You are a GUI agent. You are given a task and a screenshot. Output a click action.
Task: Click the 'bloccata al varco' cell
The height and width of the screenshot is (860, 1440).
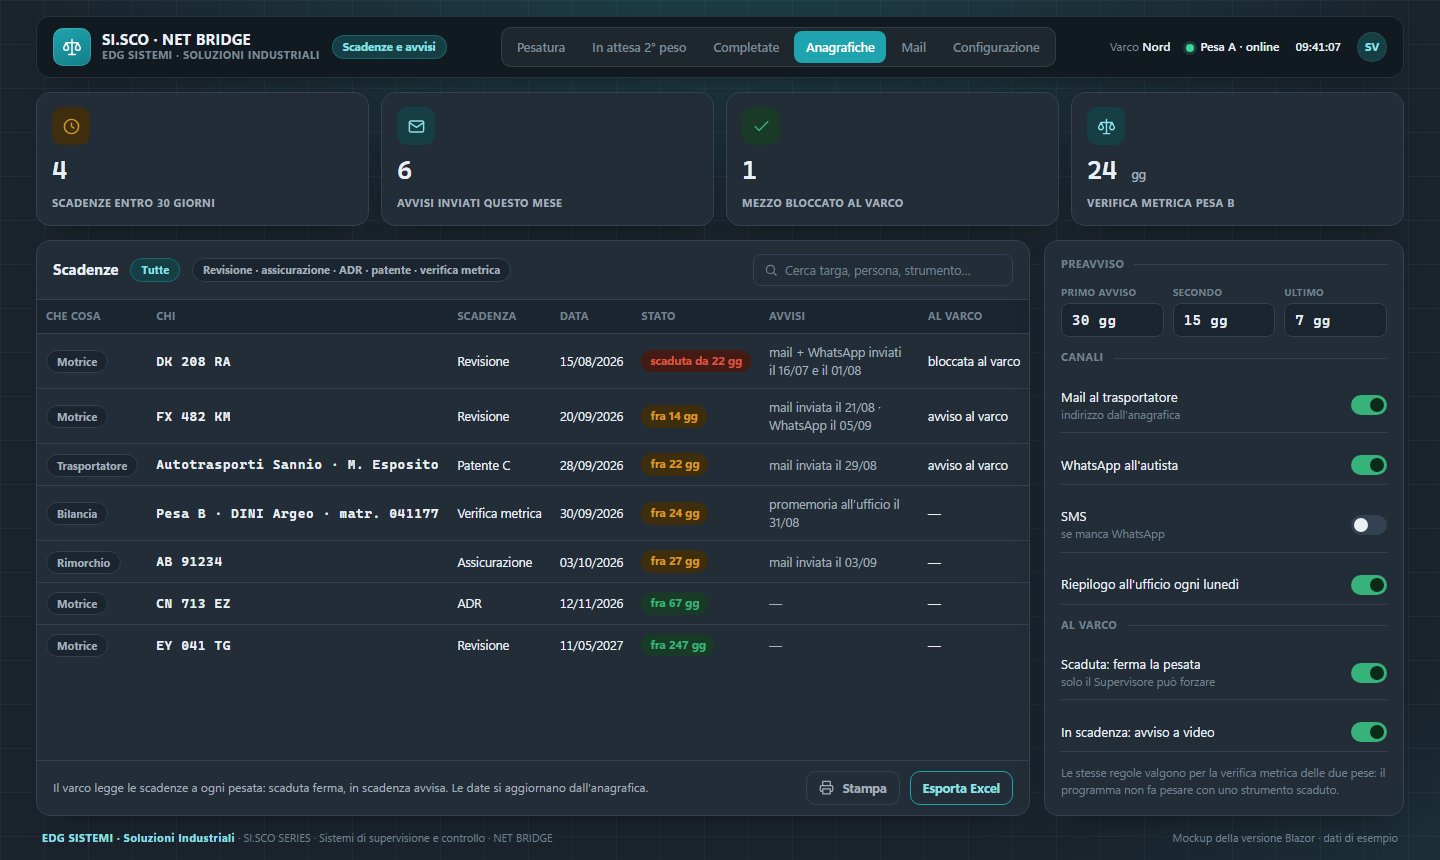tap(974, 361)
